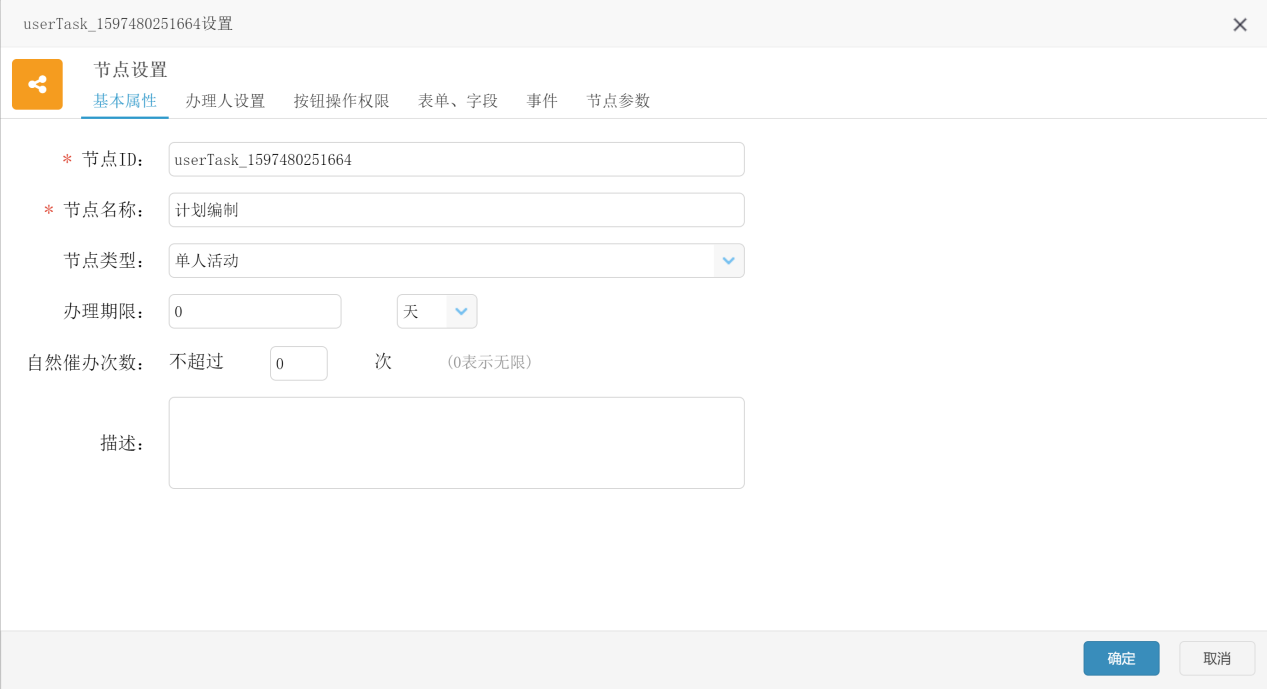Open the 办理人设置 tab

pos(225,101)
